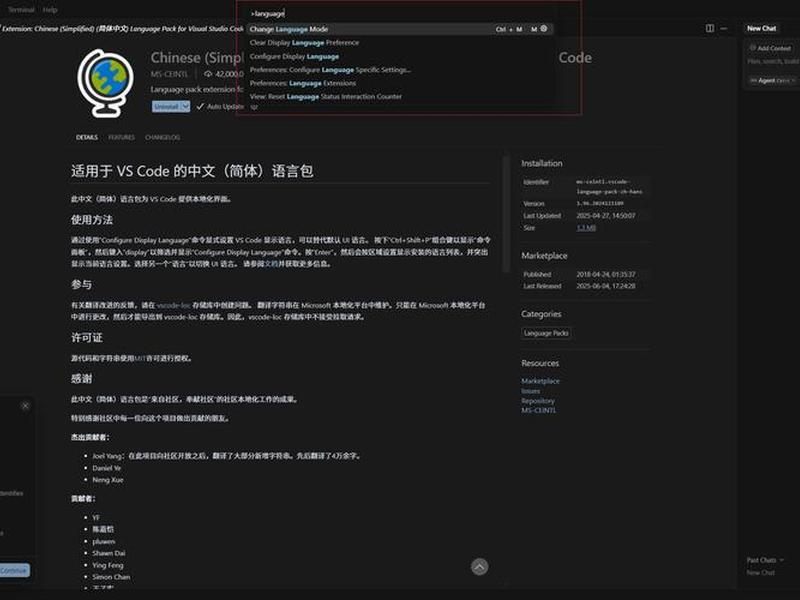Click the 使用方法 heading
The width and height of the screenshot is (800, 600).
pyautogui.click(x=92, y=220)
